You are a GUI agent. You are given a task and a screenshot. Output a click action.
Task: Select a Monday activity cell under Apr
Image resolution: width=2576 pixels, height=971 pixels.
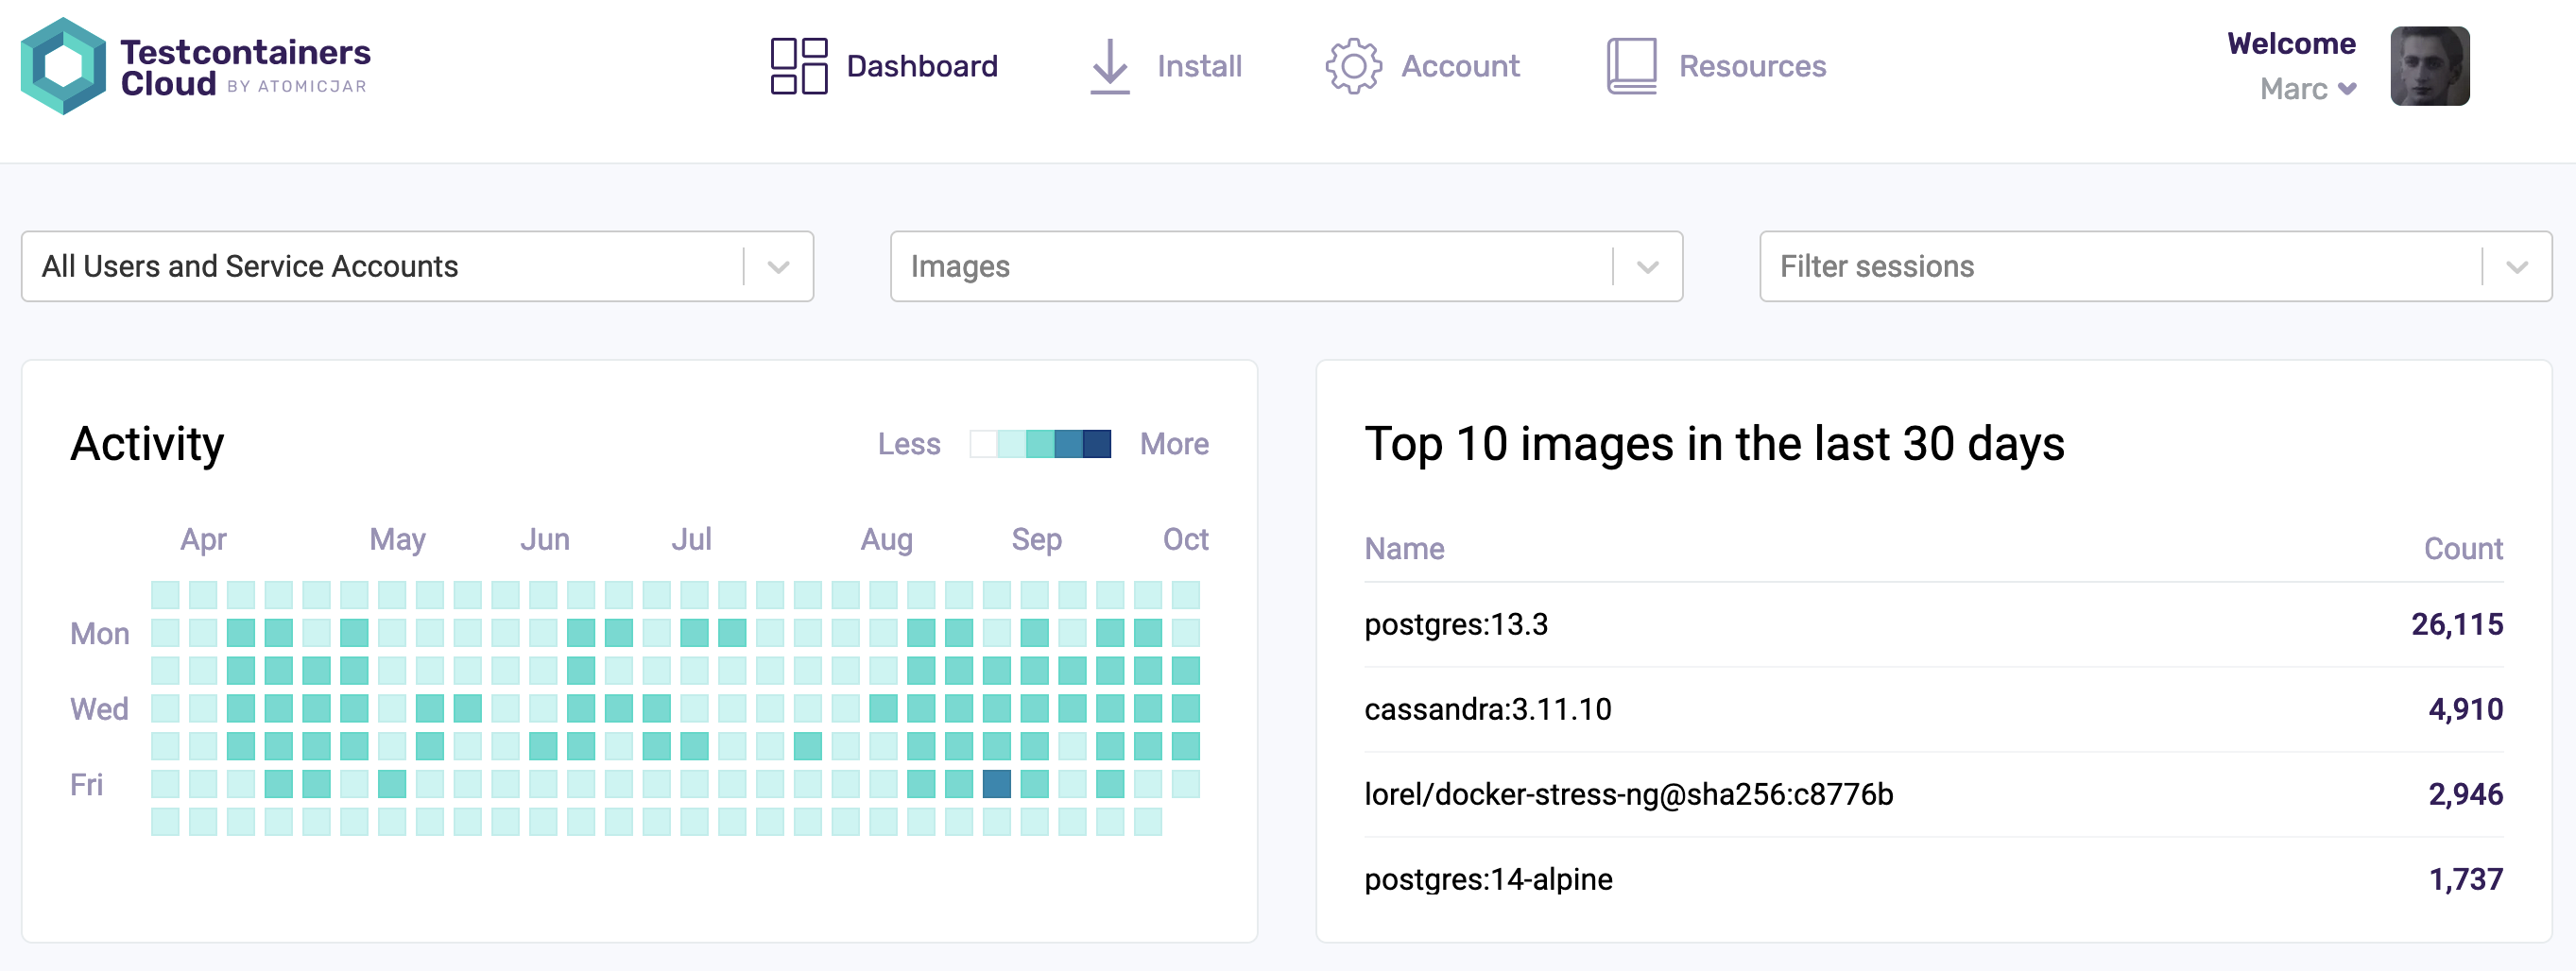click(203, 632)
